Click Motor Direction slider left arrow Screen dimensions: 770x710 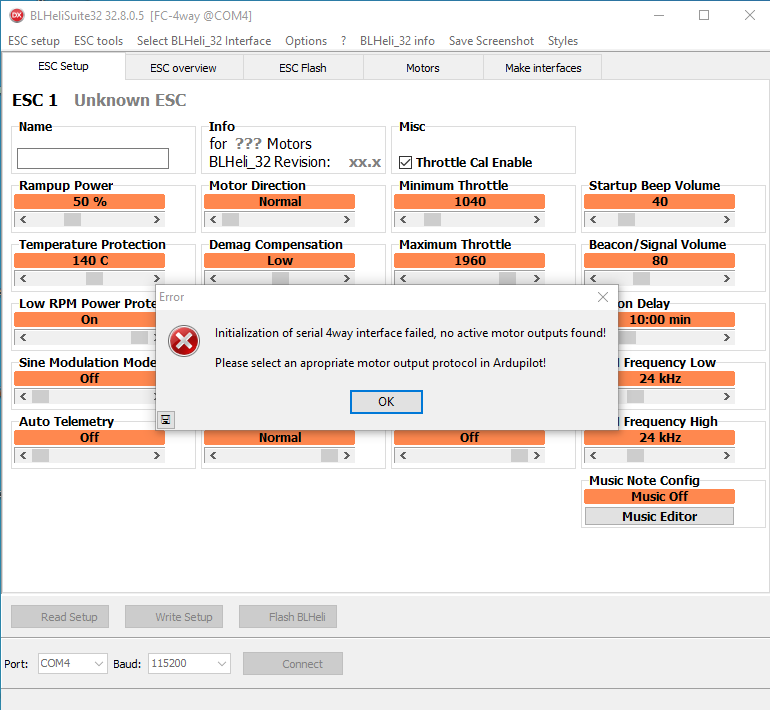[x=213, y=219]
